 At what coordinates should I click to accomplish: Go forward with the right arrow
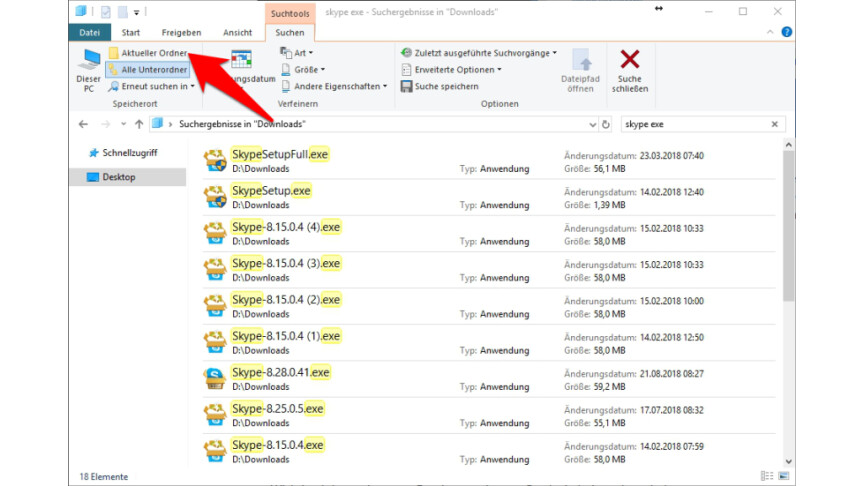(106, 125)
